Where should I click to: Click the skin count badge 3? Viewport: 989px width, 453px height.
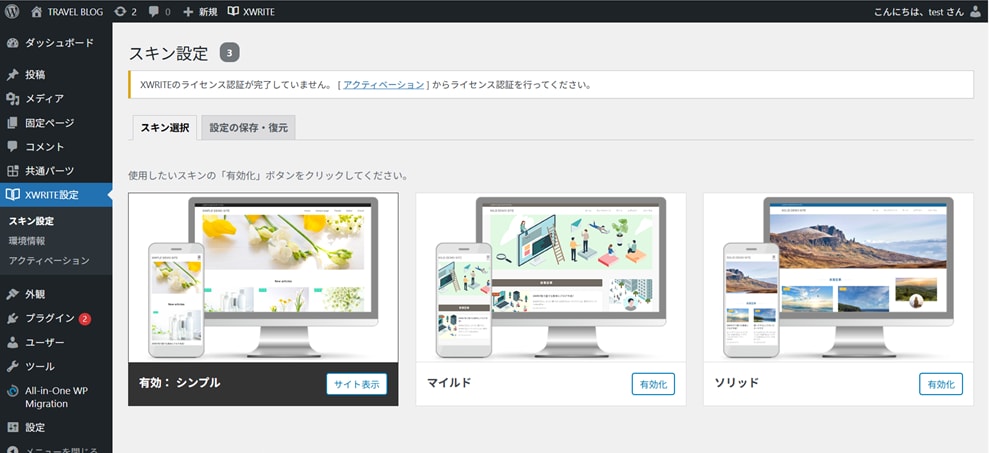(x=230, y=53)
